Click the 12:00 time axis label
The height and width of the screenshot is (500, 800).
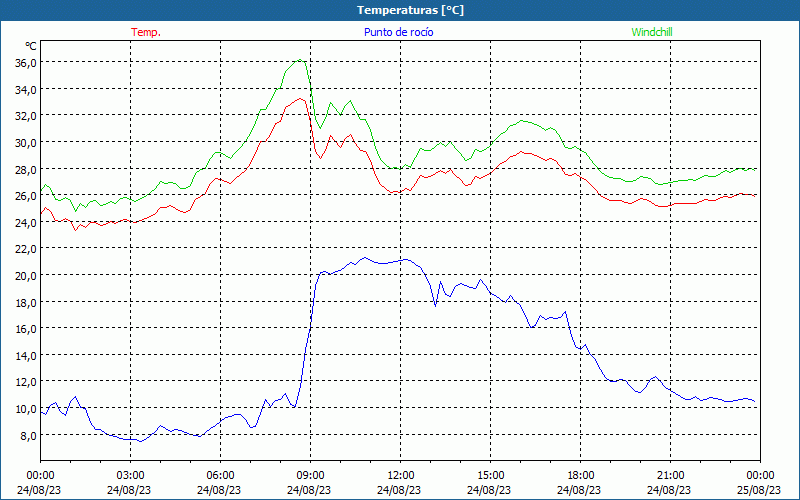click(x=401, y=476)
